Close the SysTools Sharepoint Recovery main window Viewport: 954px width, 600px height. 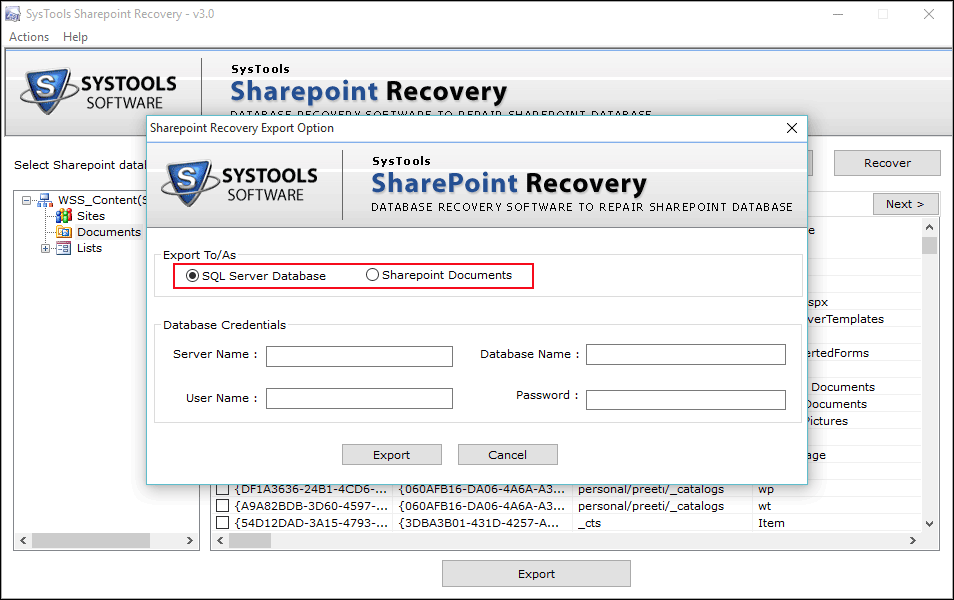[928, 14]
